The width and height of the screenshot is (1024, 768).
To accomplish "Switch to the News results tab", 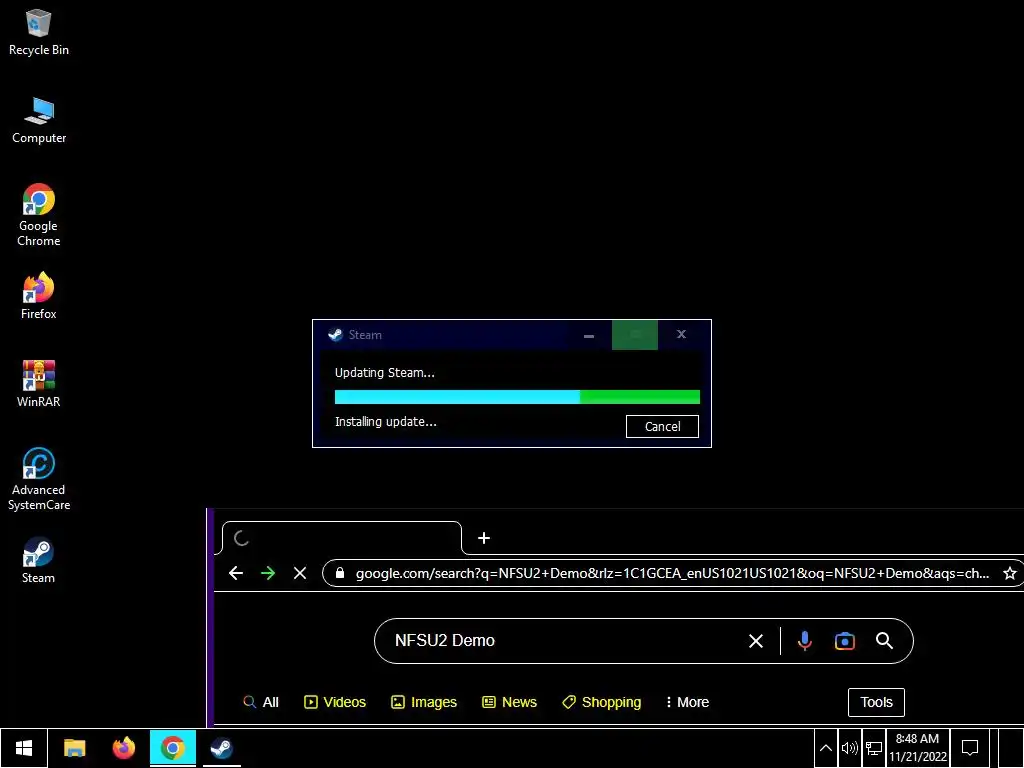I will tap(509, 702).
